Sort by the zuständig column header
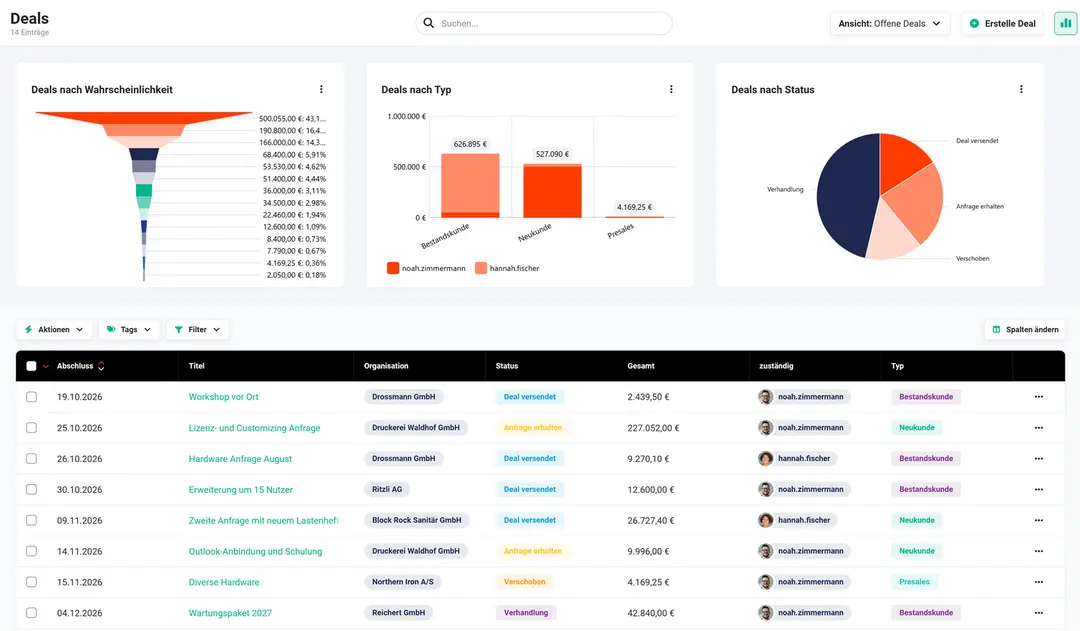Screen dimensions: 1080x631 click(x=776, y=366)
